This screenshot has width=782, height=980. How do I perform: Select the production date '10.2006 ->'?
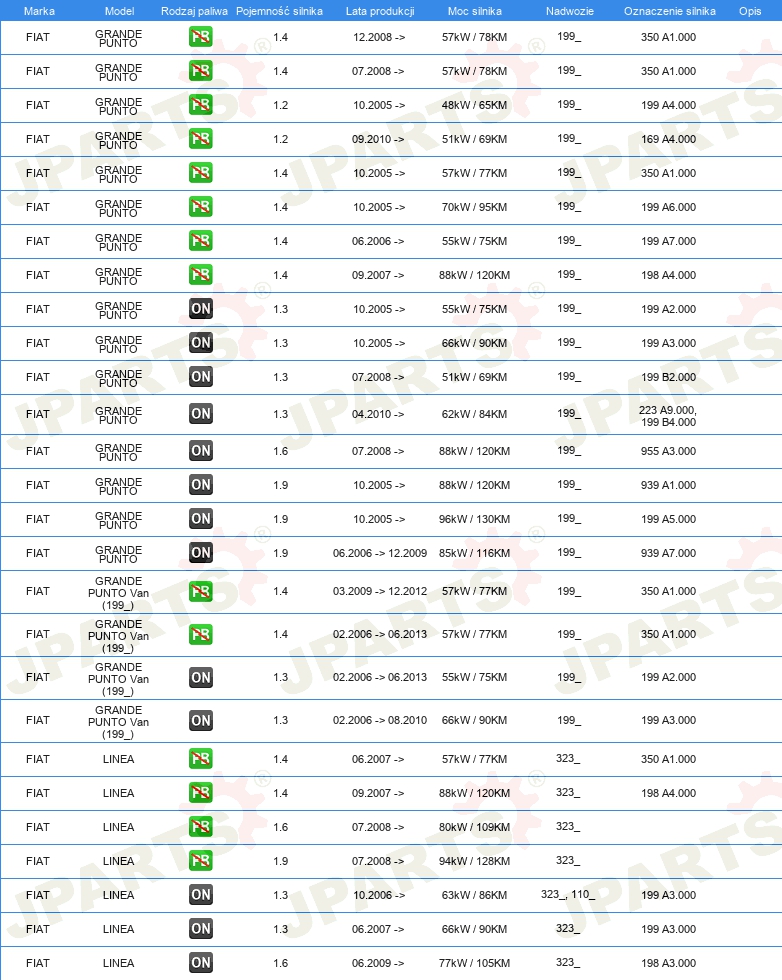click(x=379, y=895)
